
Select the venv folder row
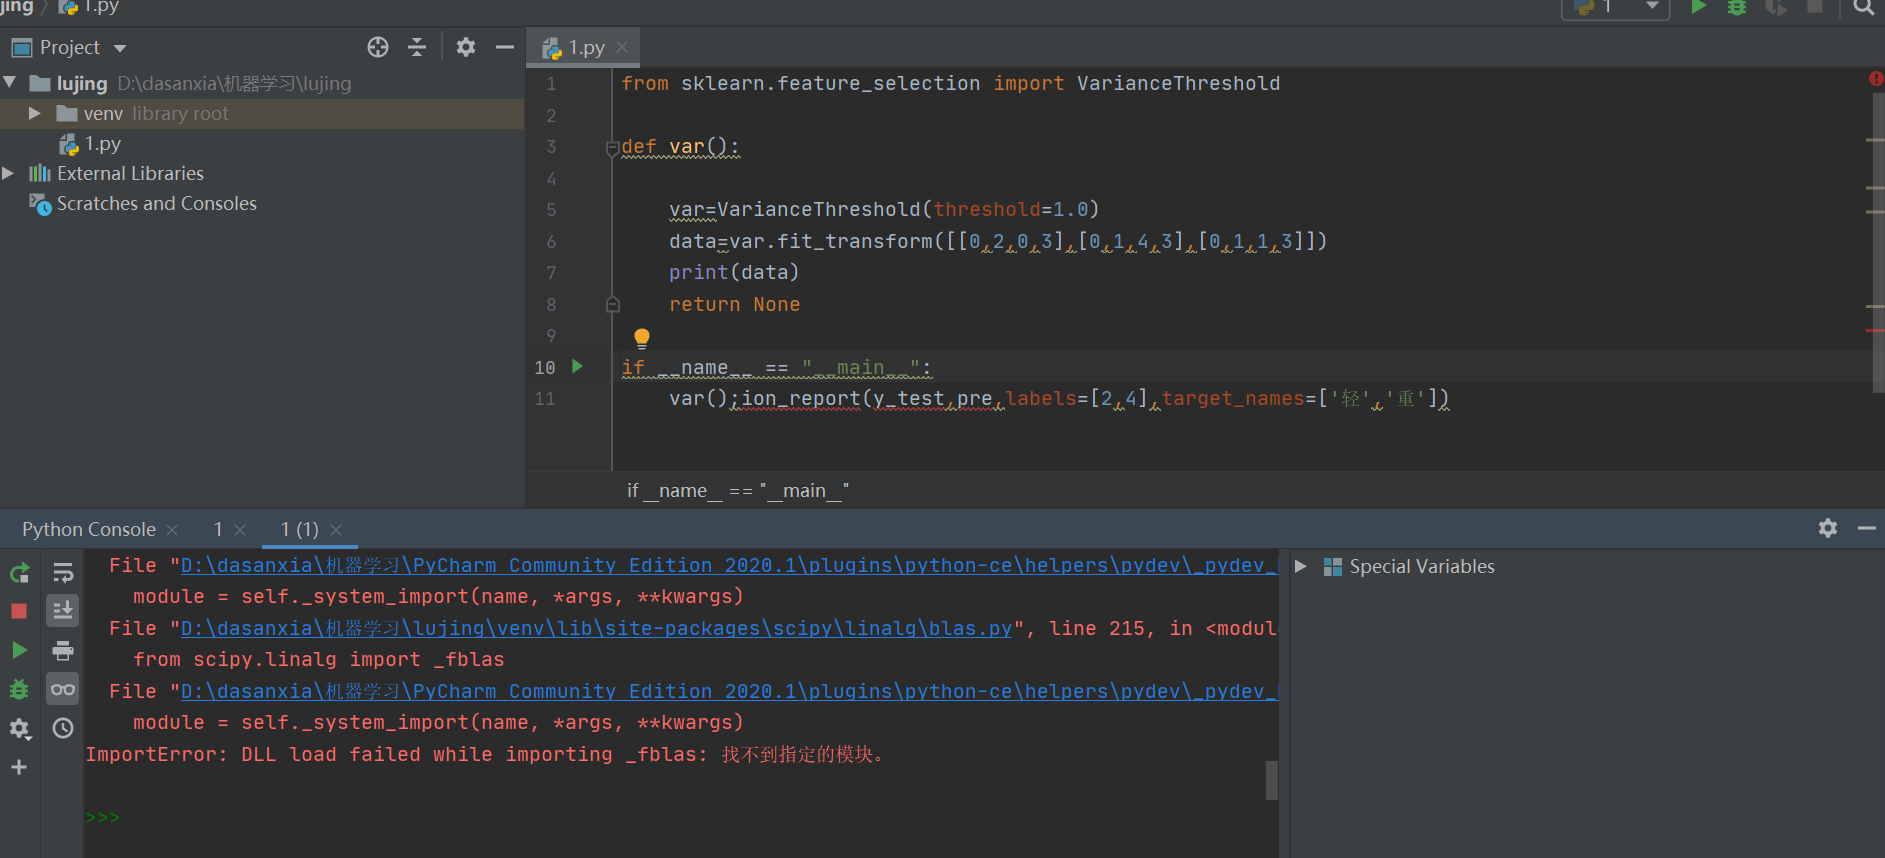tap(262, 113)
